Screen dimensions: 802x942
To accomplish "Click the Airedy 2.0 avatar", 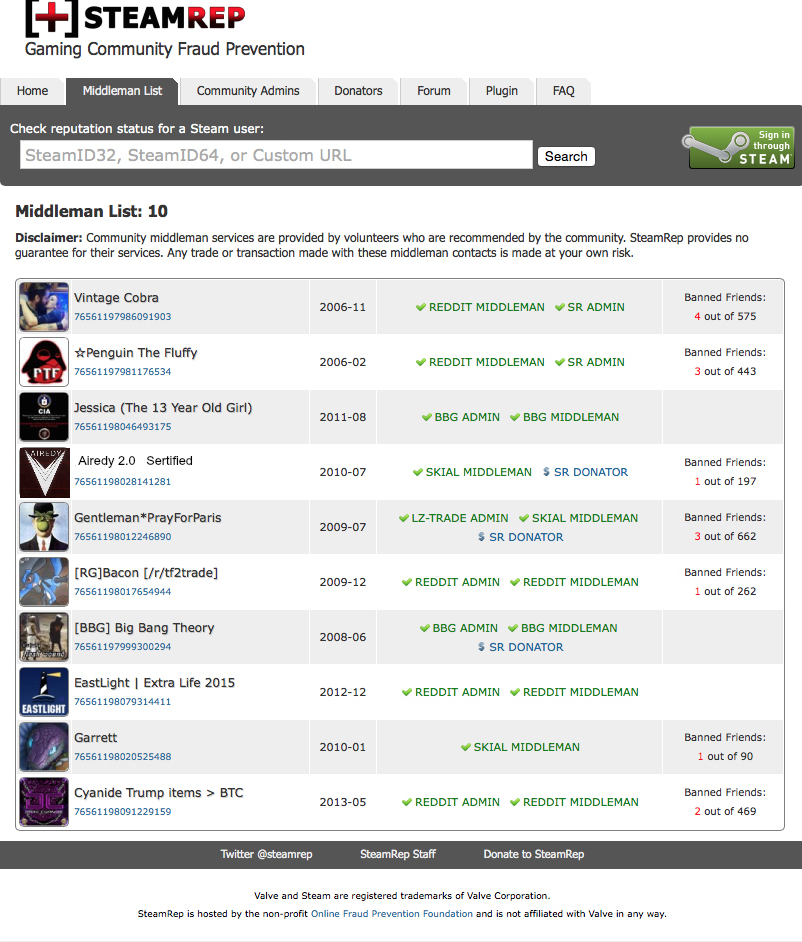I will point(44,472).
